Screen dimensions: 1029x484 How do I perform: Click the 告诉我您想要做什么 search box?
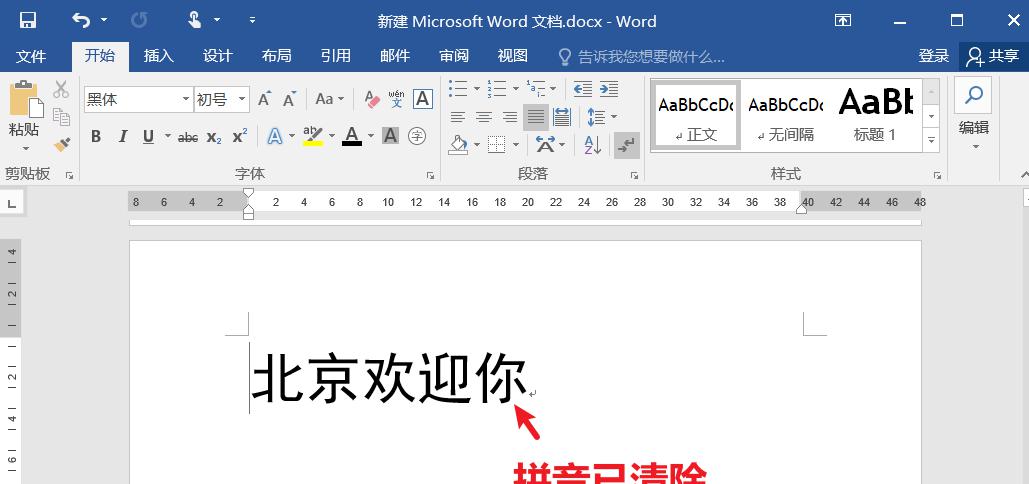pos(642,57)
